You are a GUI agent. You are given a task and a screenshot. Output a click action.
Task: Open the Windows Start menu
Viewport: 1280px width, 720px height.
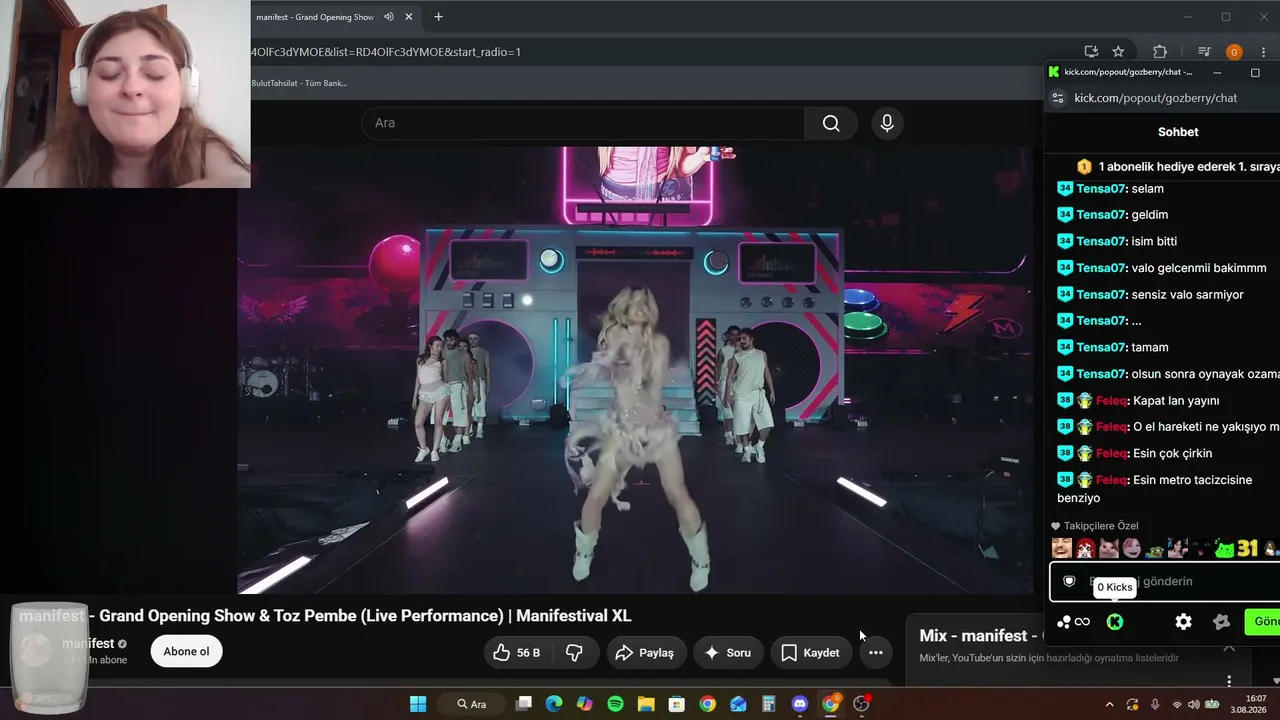(418, 704)
